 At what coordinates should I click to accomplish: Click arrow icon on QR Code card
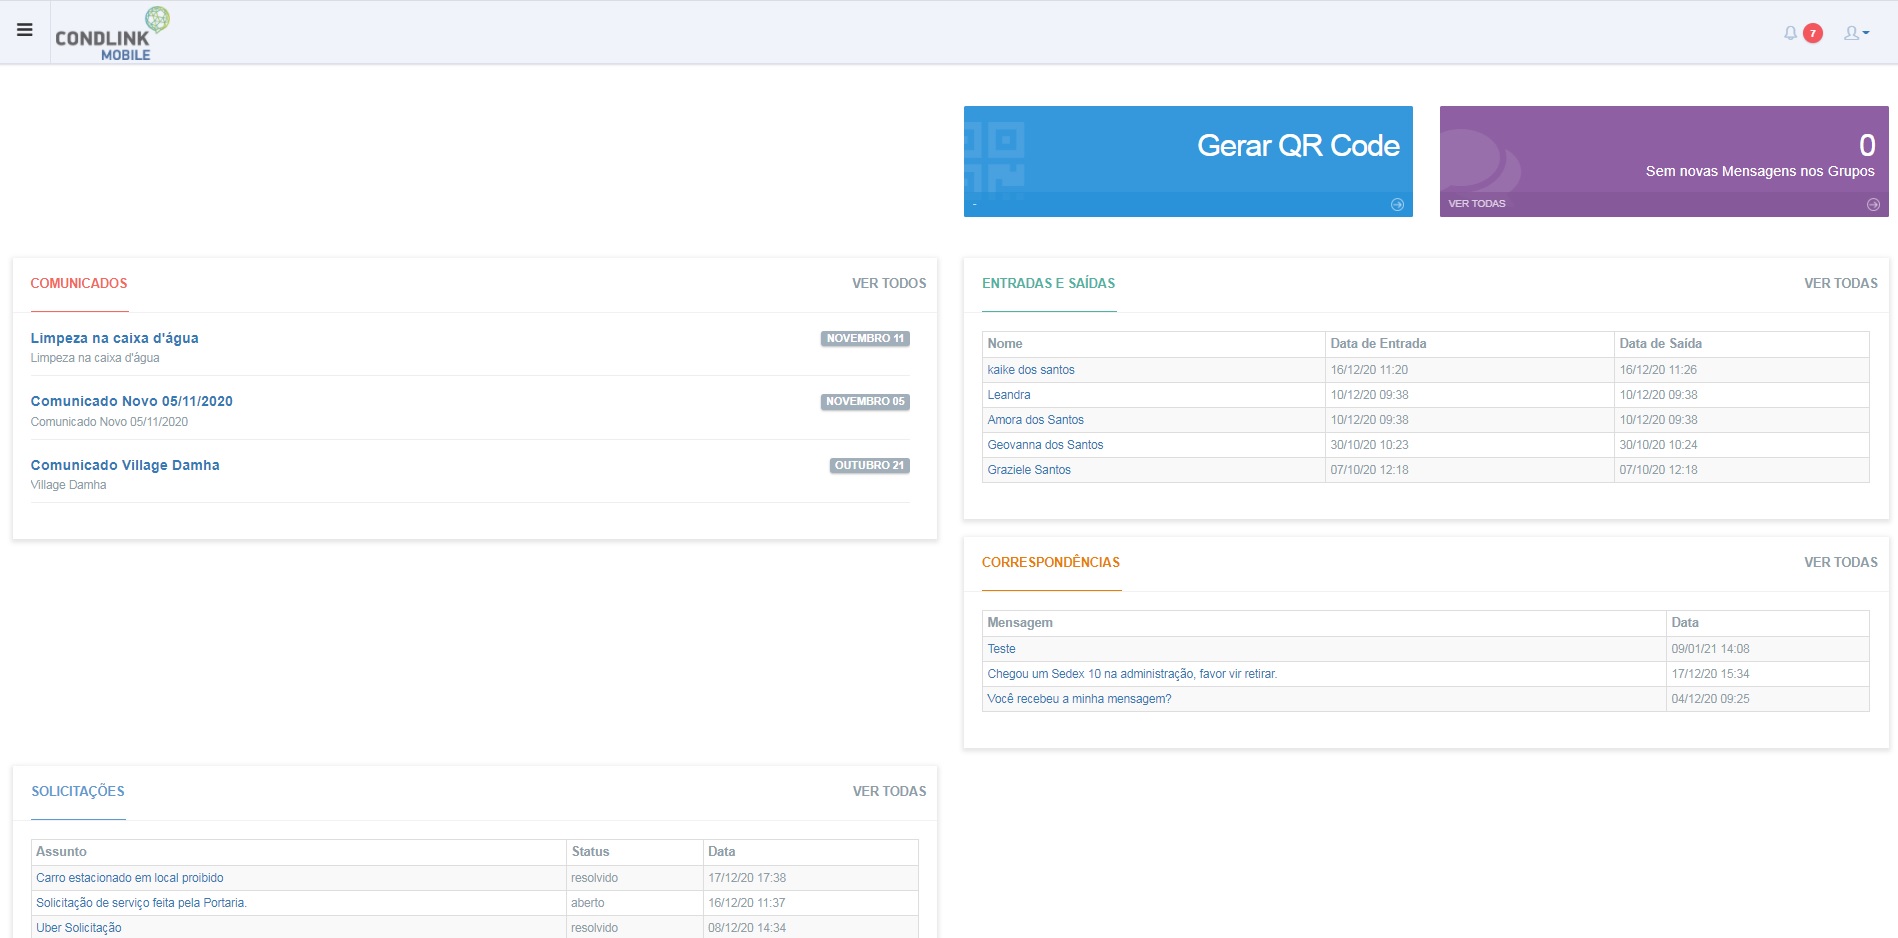pos(1397,204)
